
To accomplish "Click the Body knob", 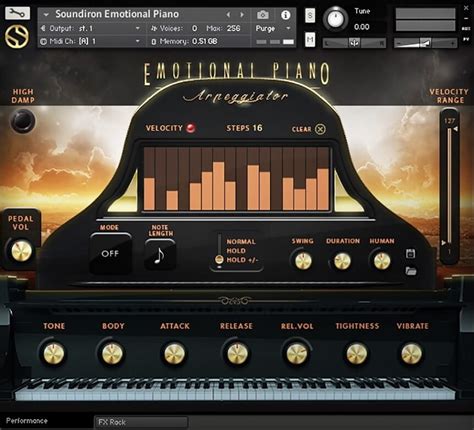I will coord(112,354).
